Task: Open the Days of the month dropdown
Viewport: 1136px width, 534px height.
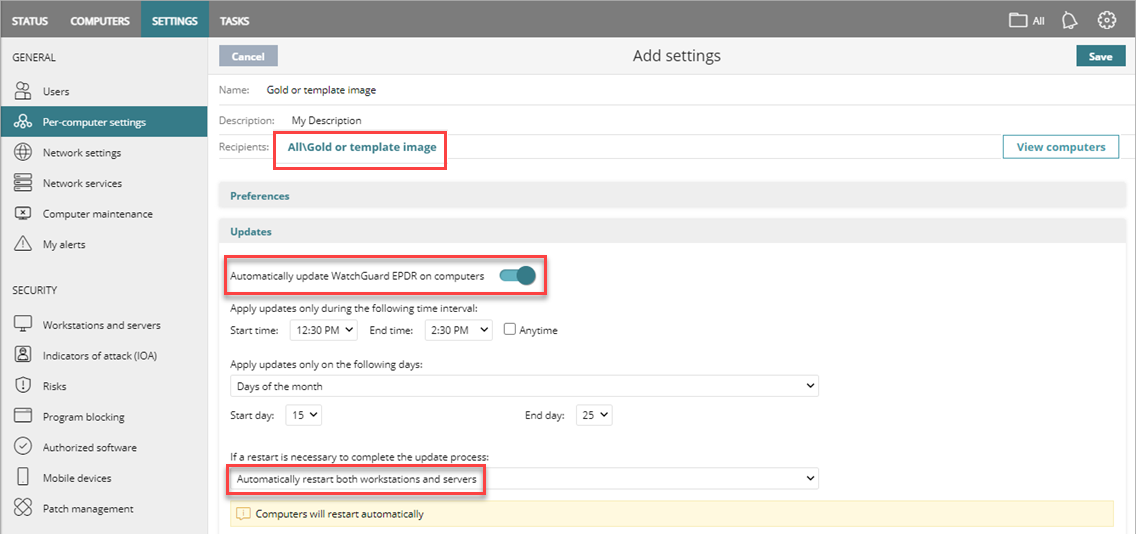Action: click(x=524, y=386)
